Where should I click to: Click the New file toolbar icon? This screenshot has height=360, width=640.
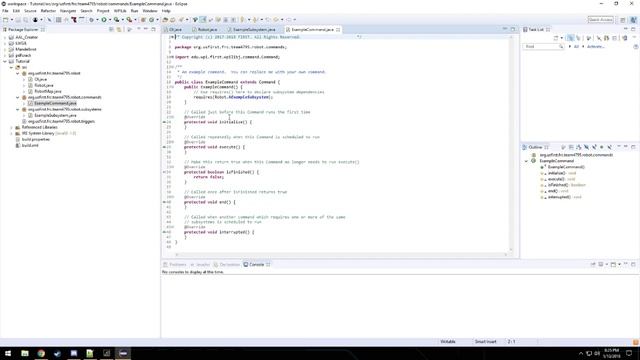5,20
